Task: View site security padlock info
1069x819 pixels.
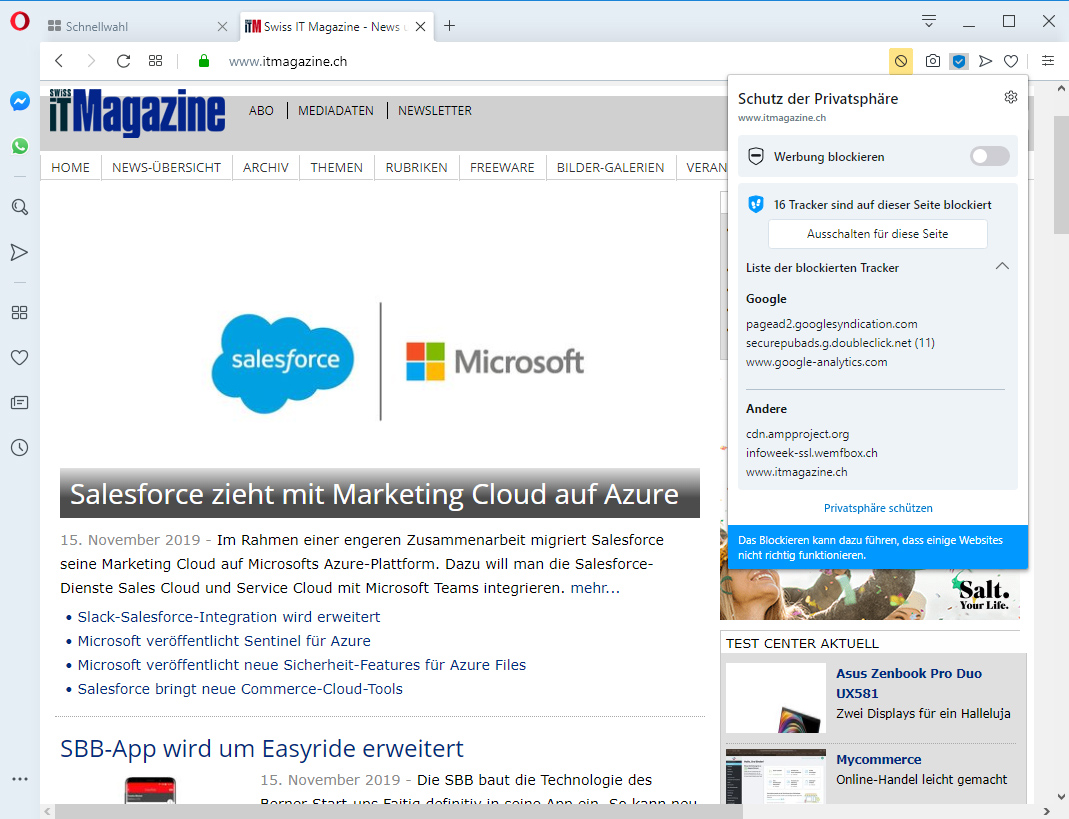Action: click(x=203, y=61)
